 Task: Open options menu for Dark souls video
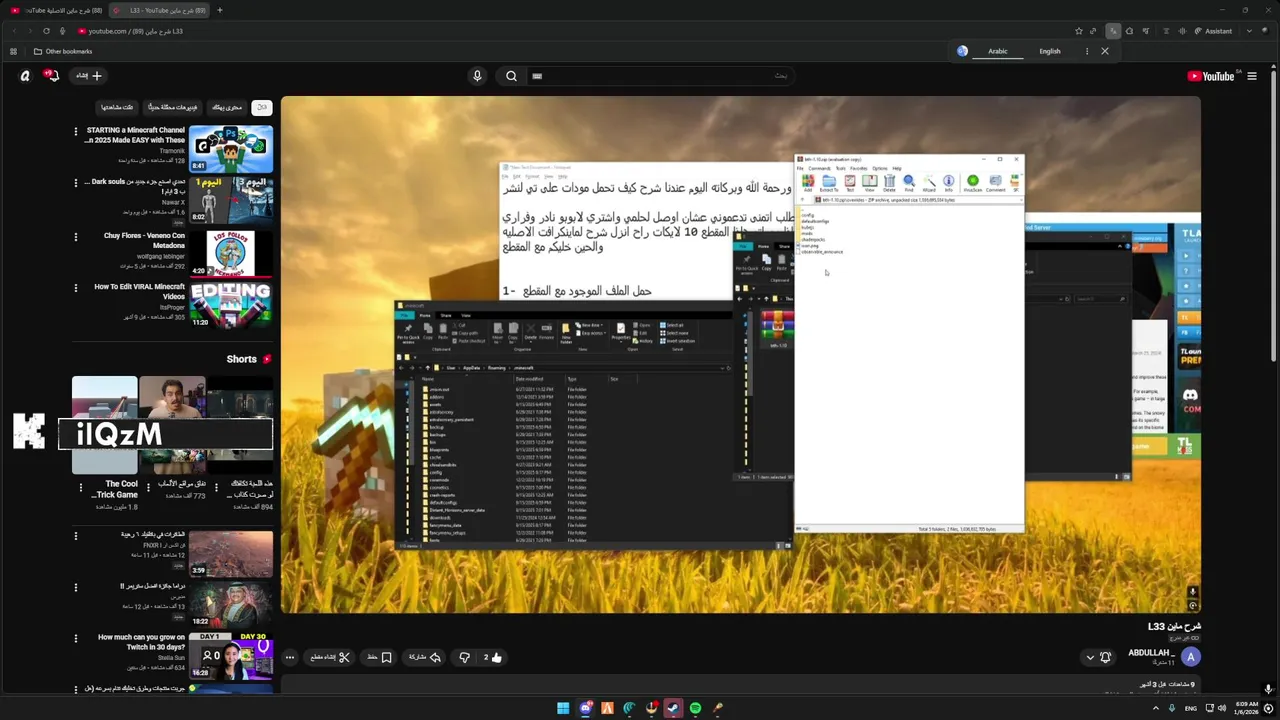point(76,183)
